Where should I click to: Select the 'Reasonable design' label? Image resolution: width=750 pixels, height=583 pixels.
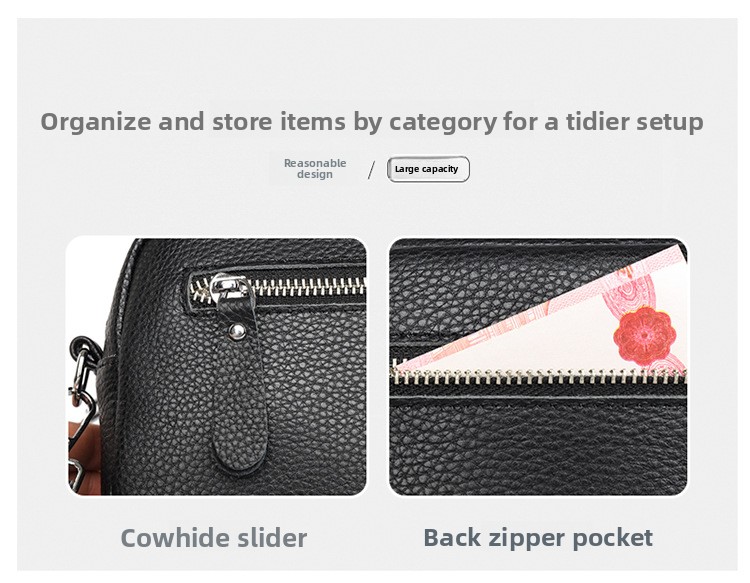click(x=315, y=168)
